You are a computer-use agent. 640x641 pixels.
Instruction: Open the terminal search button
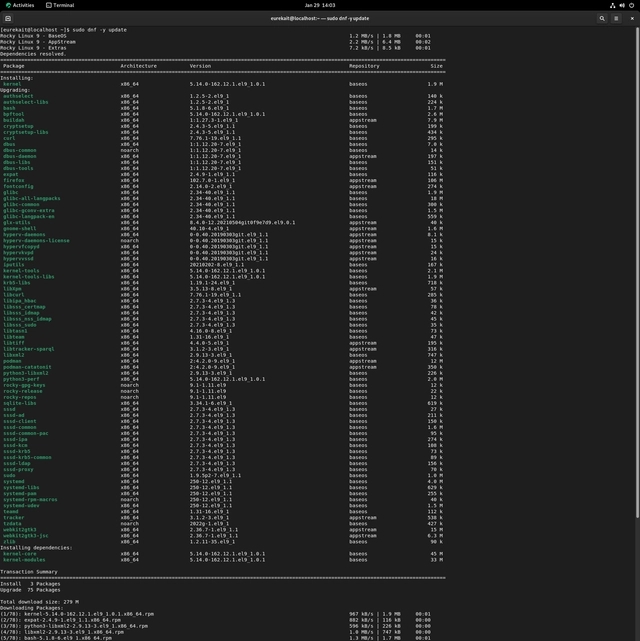pyautogui.click(x=602, y=18)
